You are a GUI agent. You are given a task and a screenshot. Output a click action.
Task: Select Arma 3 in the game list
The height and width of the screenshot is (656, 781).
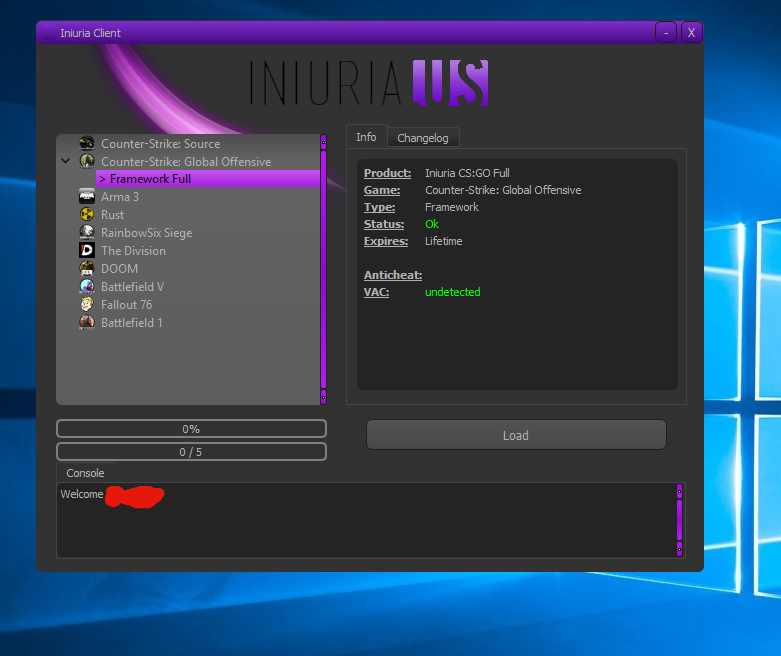coord(120,197)
